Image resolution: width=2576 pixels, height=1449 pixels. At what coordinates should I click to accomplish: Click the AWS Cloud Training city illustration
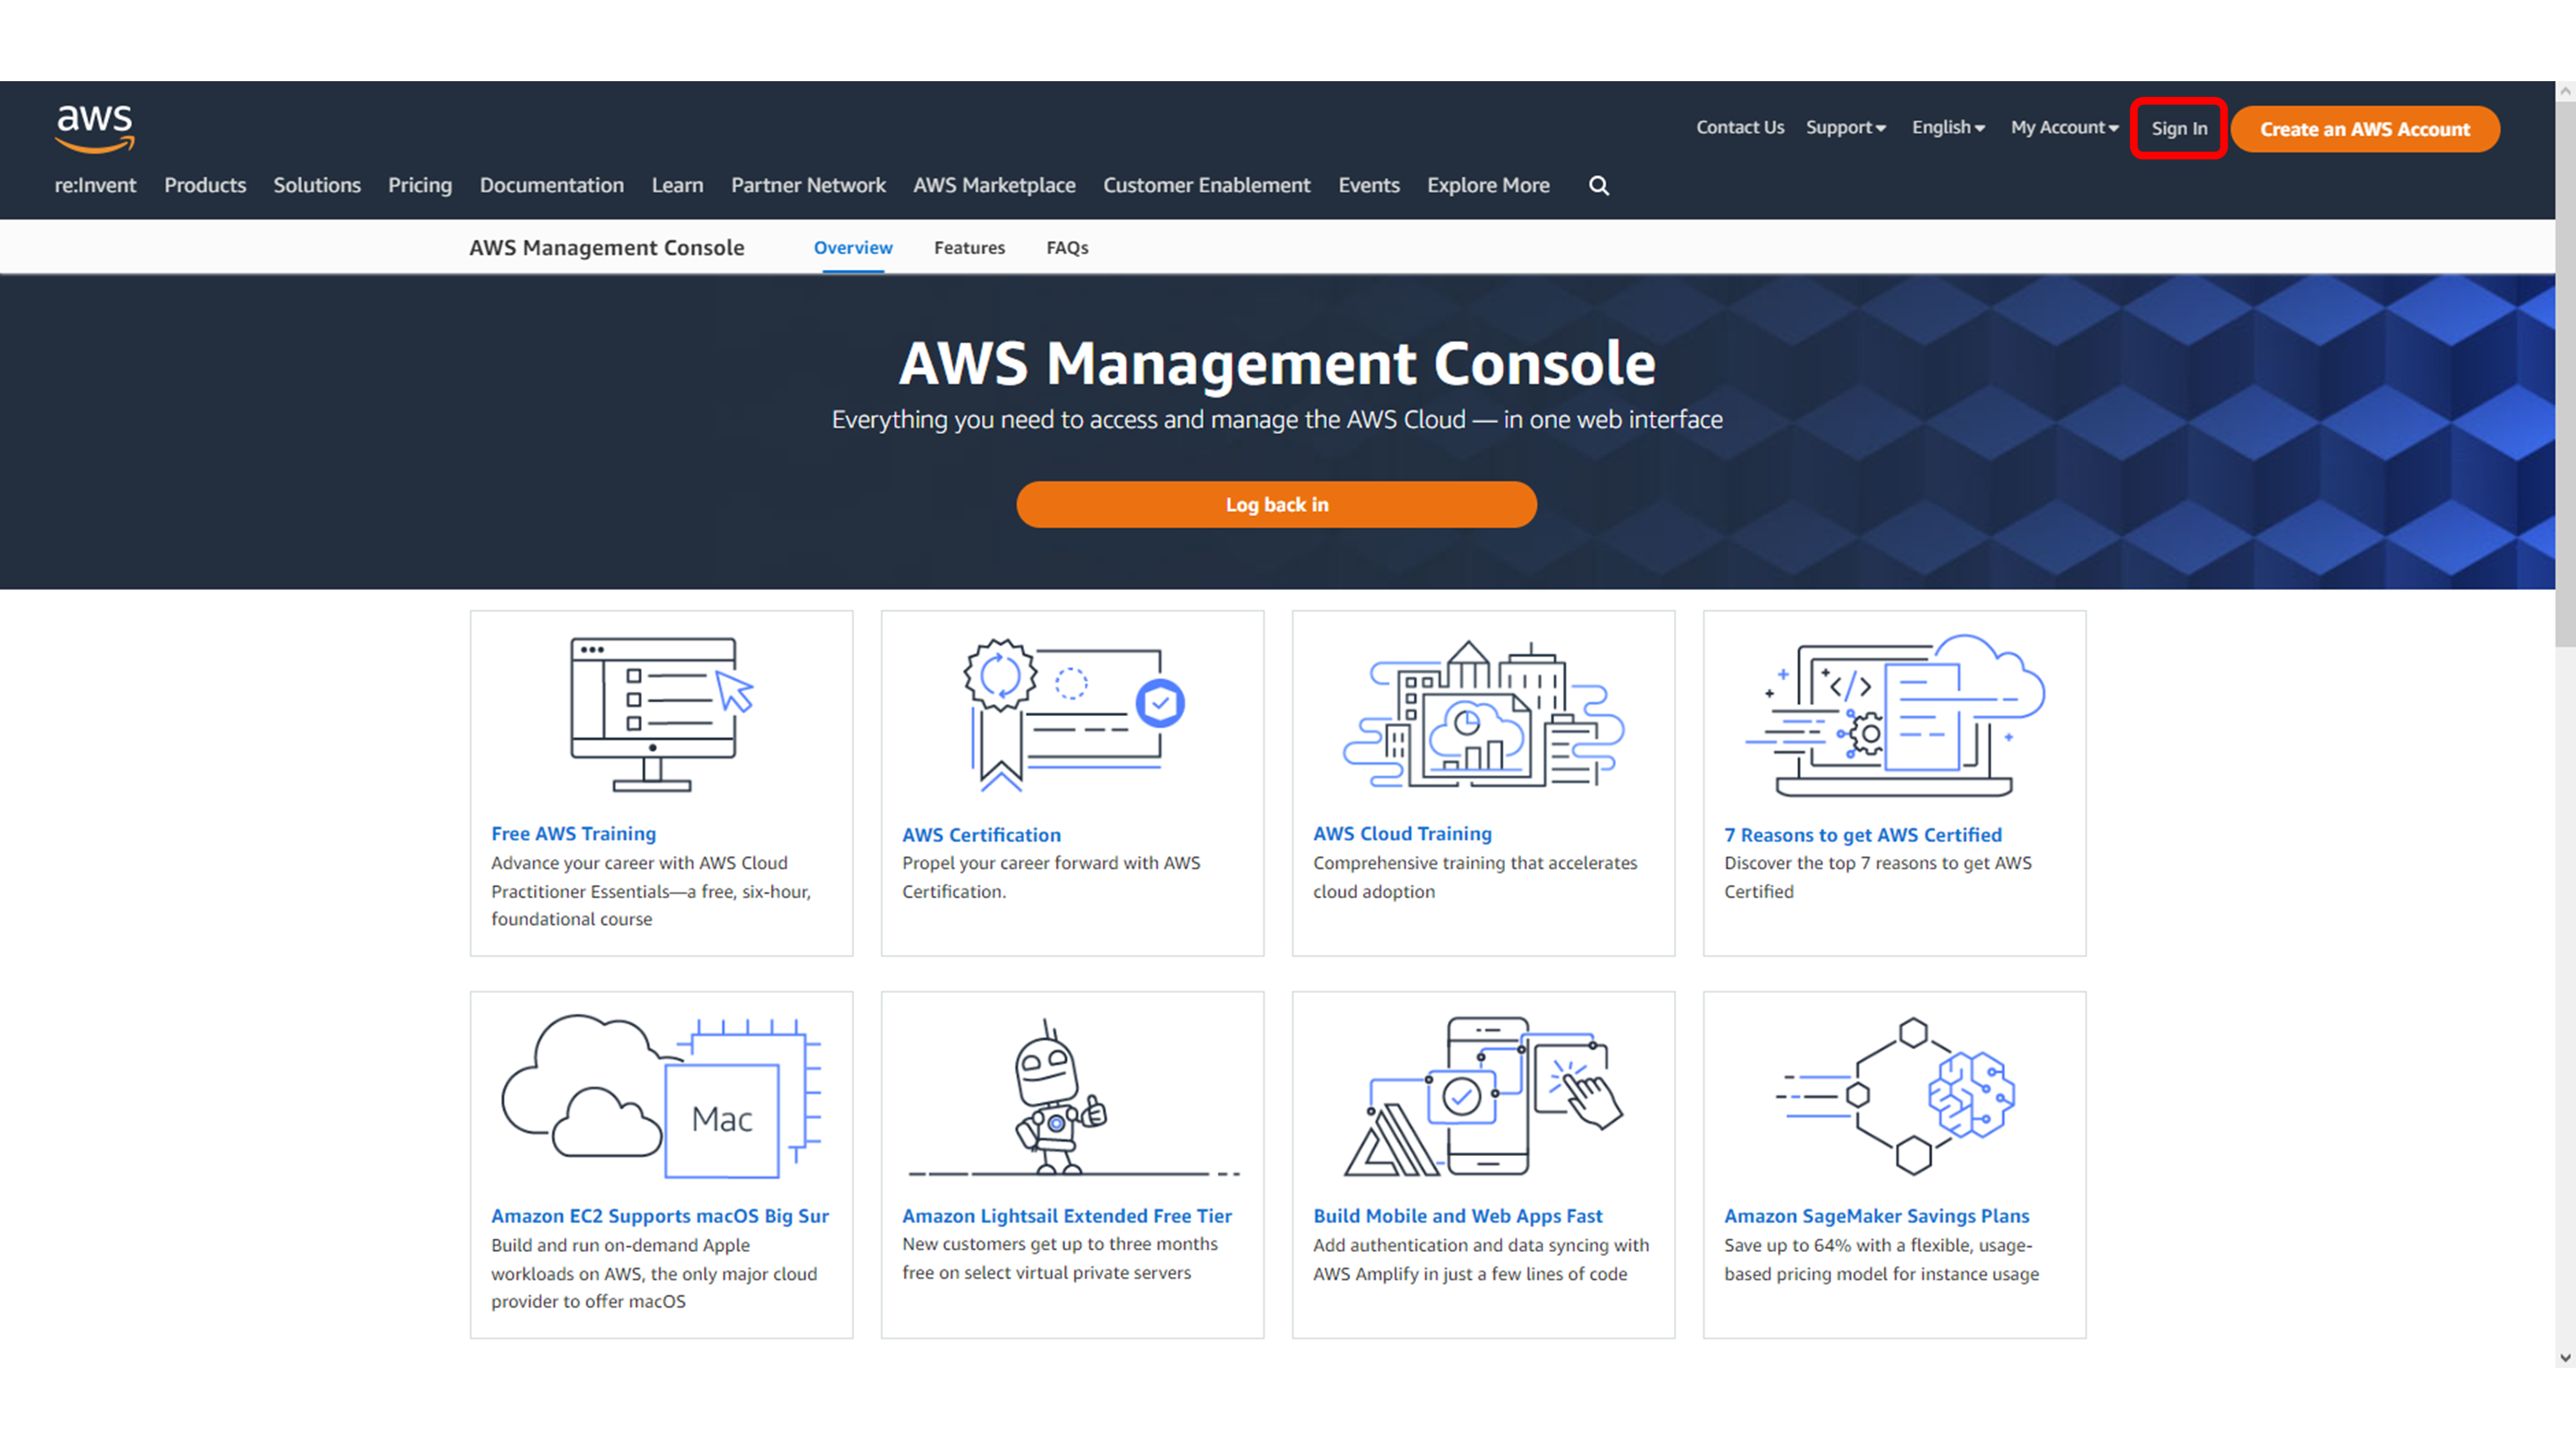1483,714
